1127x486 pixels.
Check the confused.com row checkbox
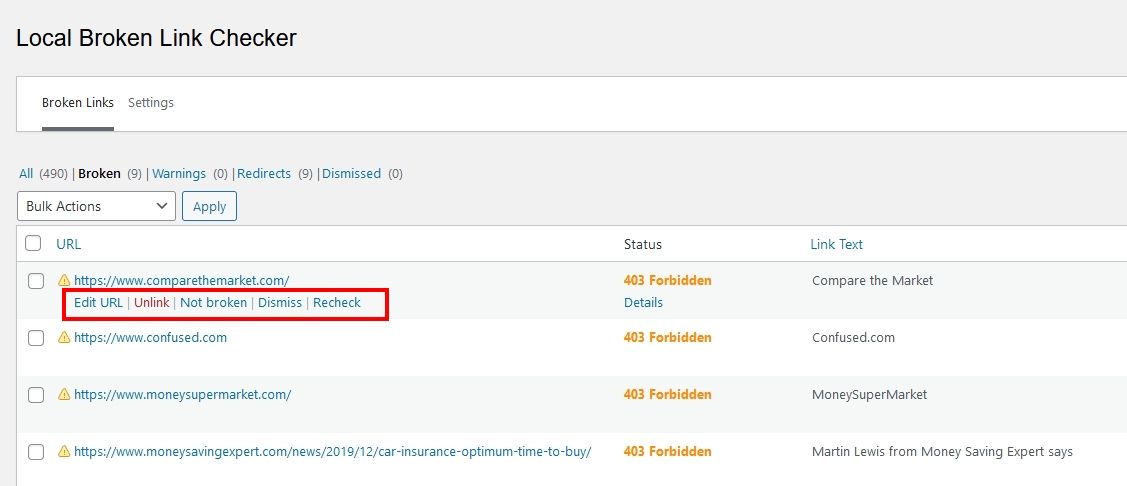(x=36, y=338)
